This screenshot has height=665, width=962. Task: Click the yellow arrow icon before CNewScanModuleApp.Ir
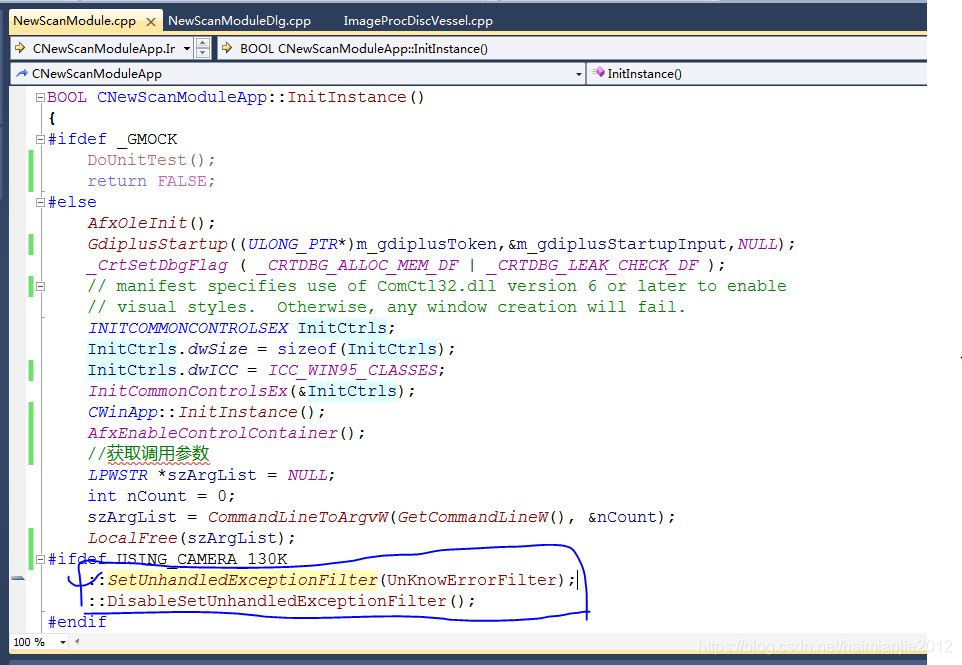(x=20, y=48)
